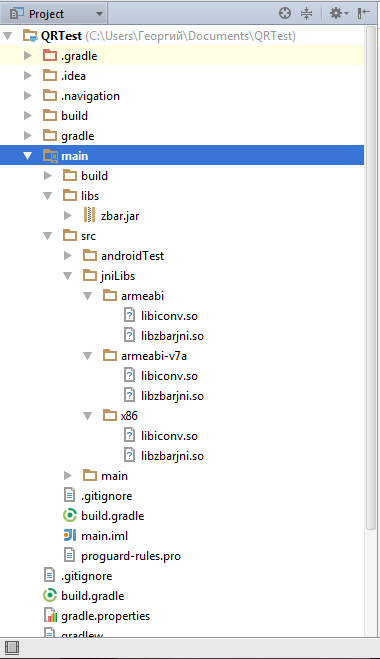This screenshot has height=659, width=380.
Task: Click the vertical scrollbar thumb
Action: pos(370,277)
